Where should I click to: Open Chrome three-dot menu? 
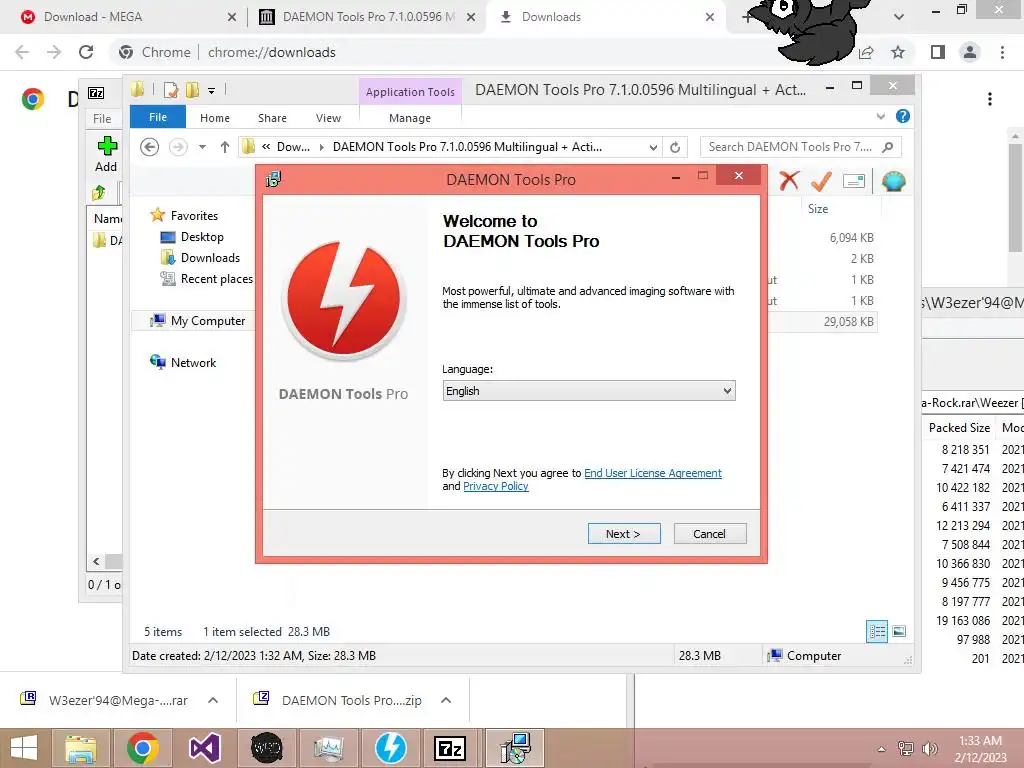pyautogui.click(x=1002, y=52)
